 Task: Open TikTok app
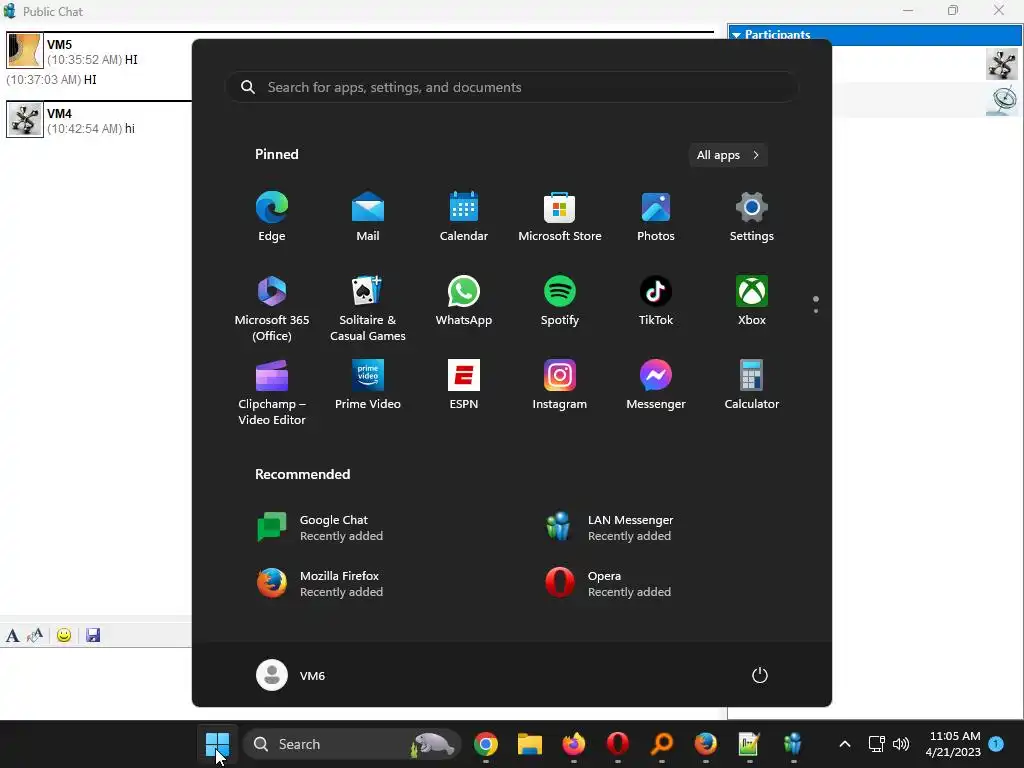[x=656, y=300]
